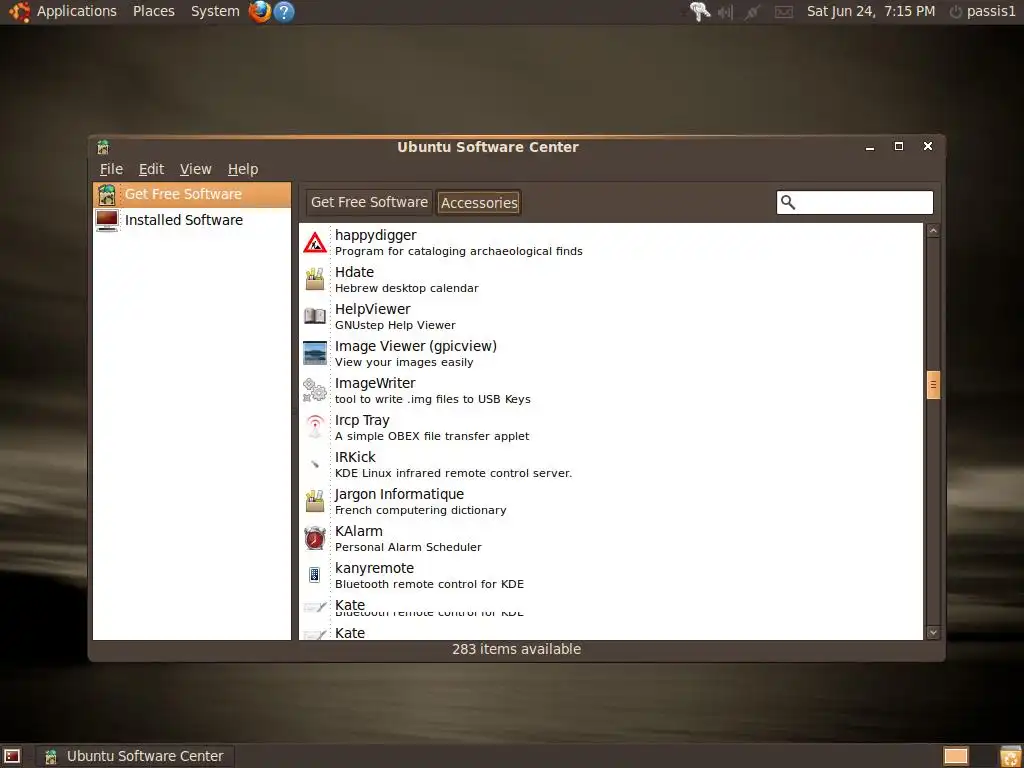Click the mail envelope indicator icon

click(x=784, y=12)
